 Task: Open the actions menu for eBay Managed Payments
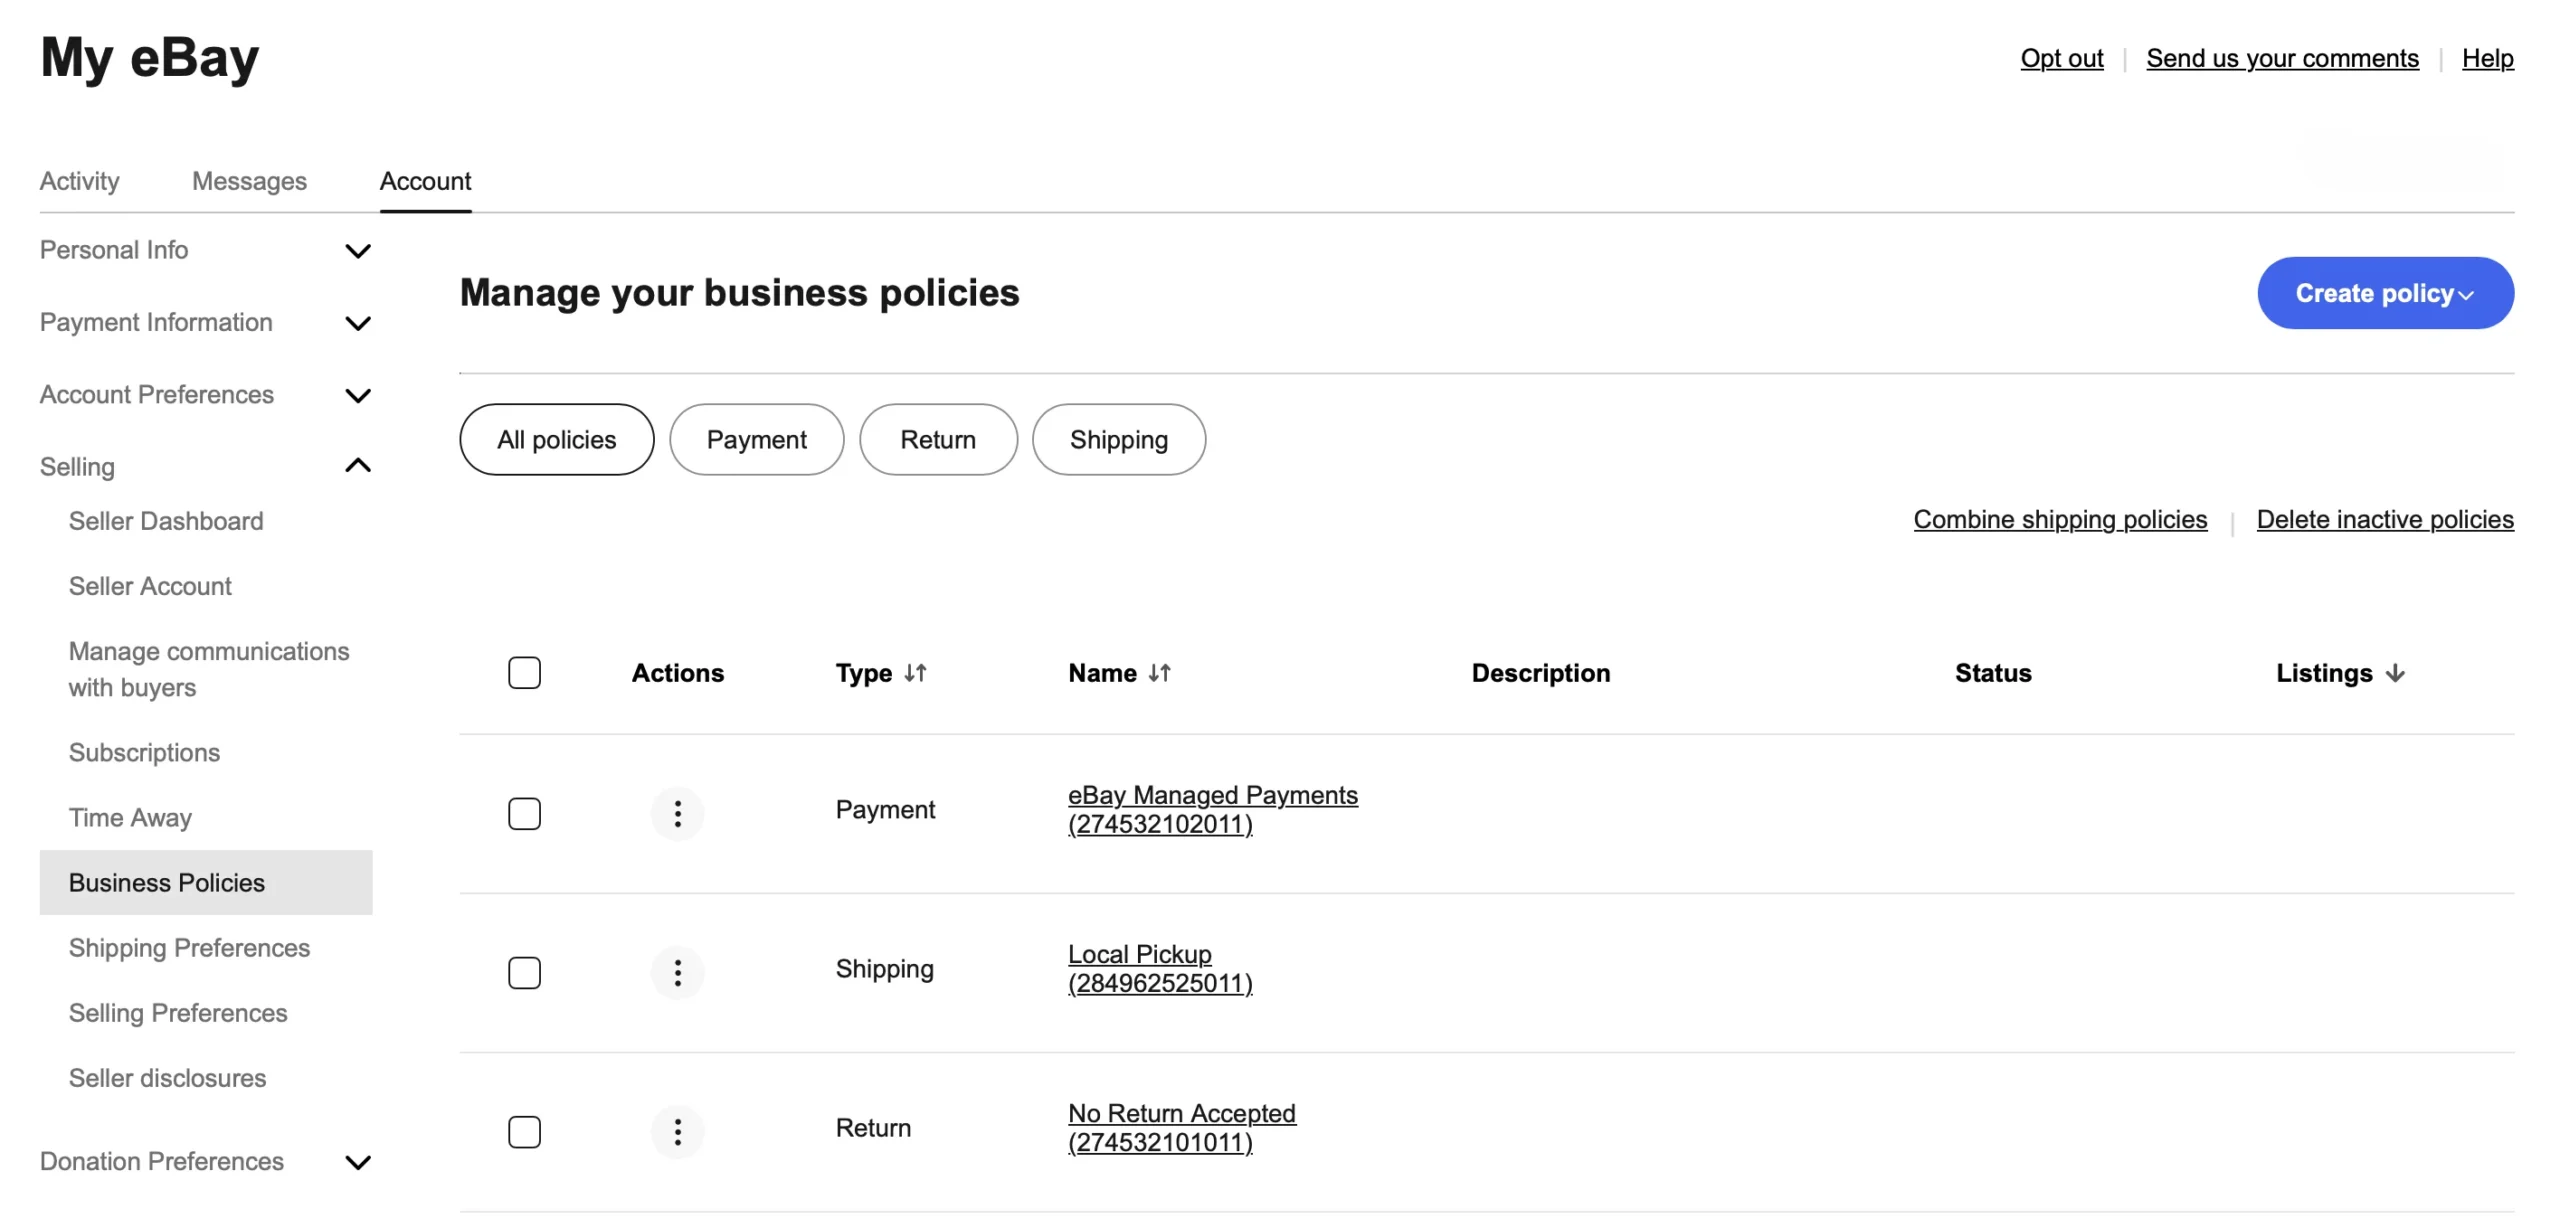click(678, 813)
